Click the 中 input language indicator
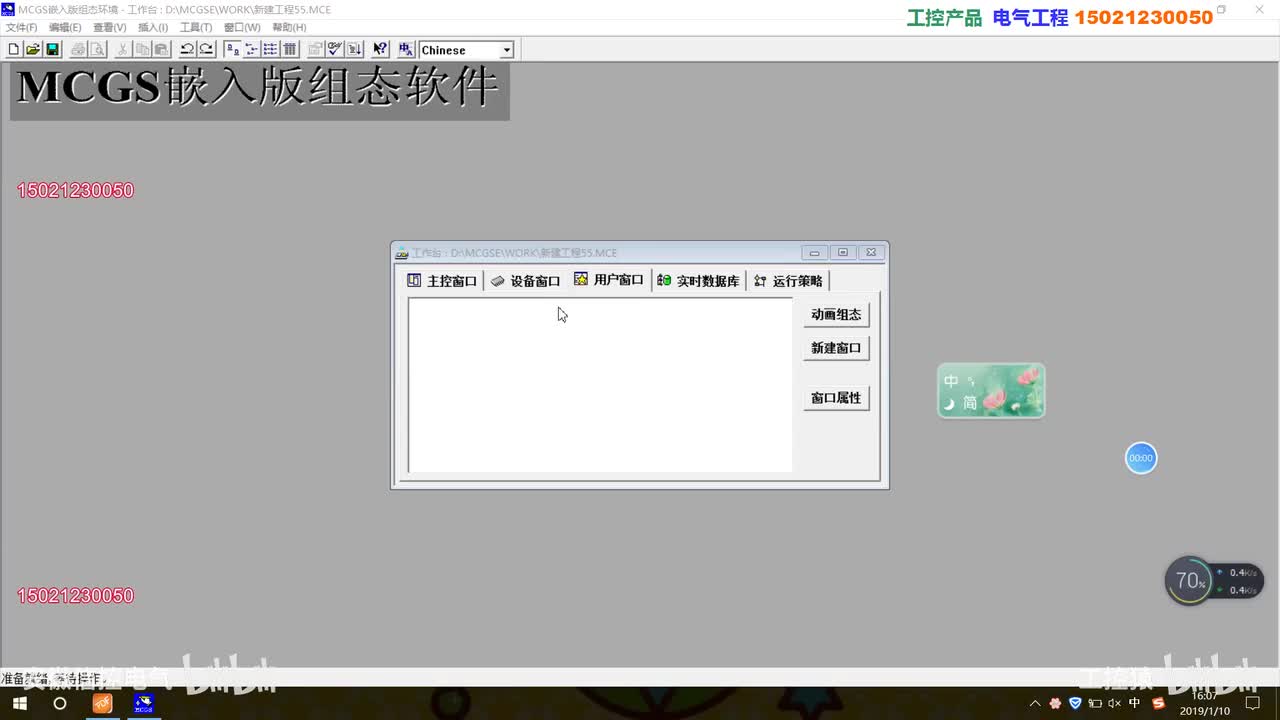Viewport: 1280px width, 720px height. (x=1134, y=703)
